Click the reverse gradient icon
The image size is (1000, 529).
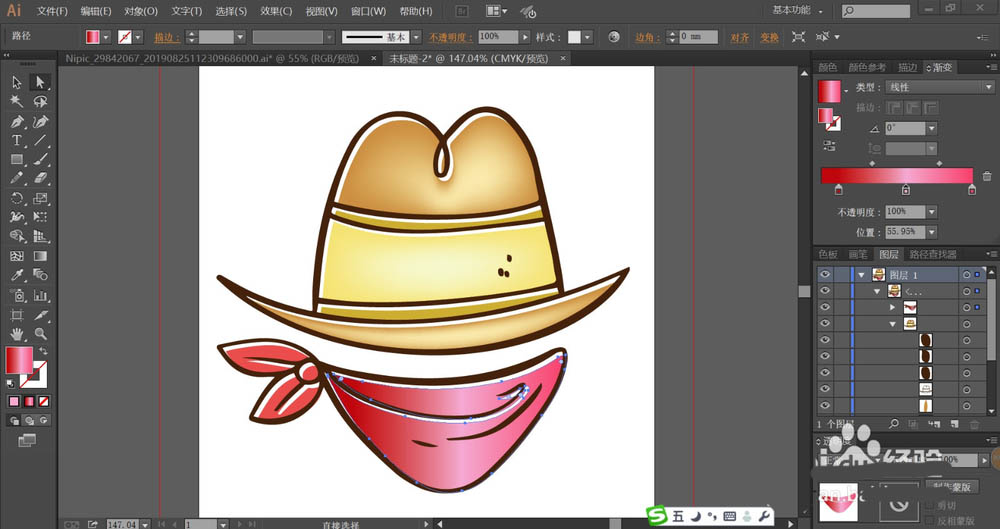click(x=829, y=146)
